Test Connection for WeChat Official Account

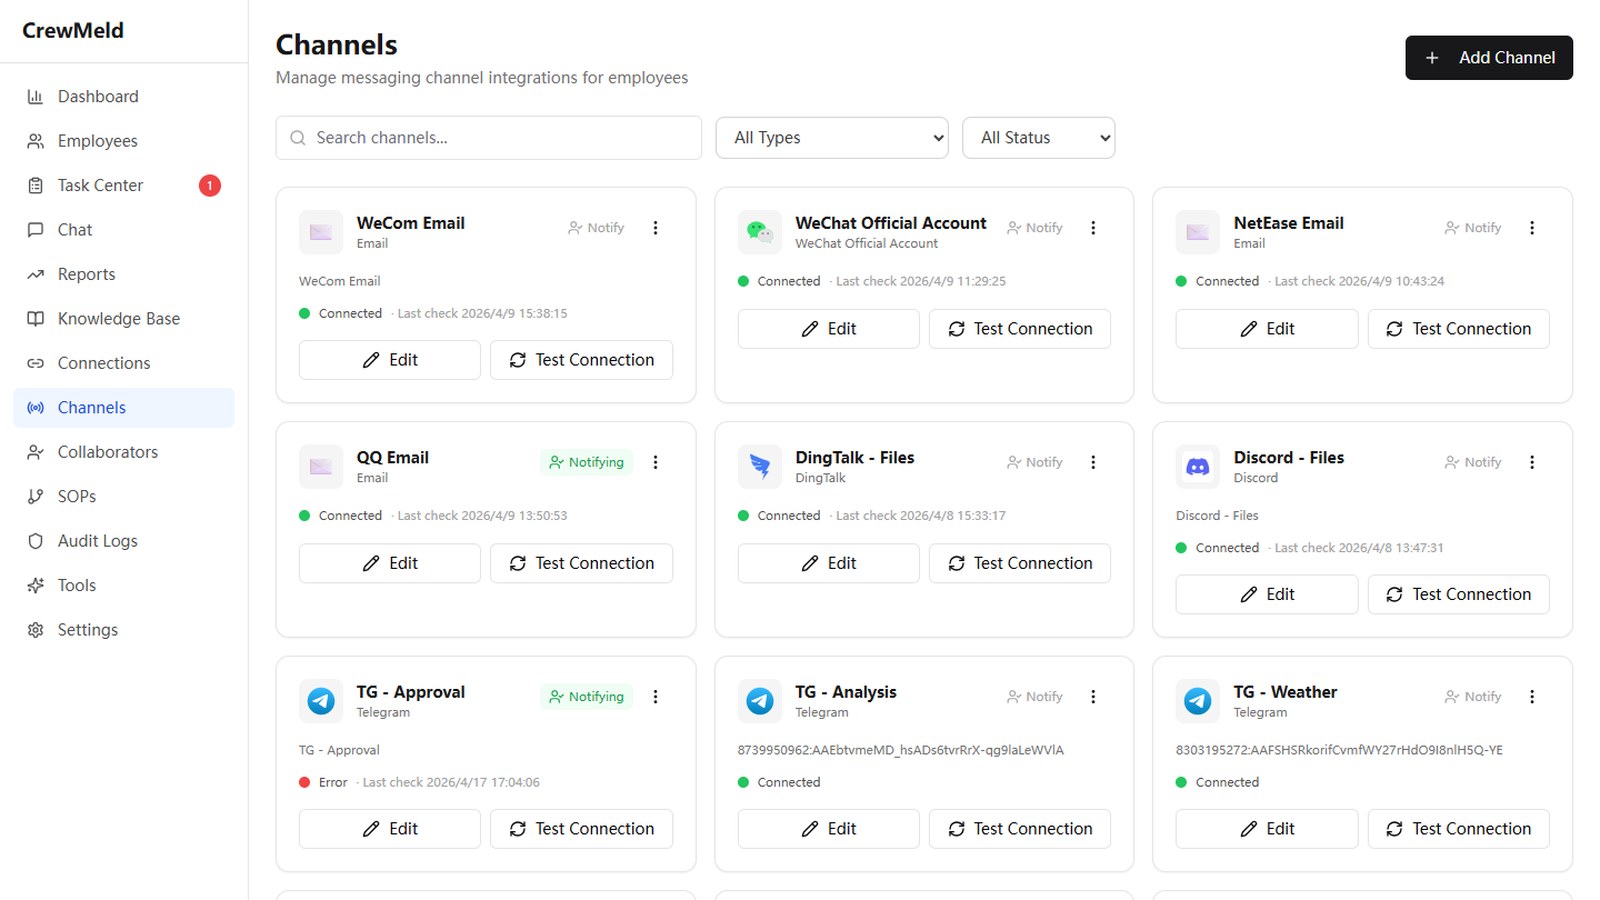pos(1020,329)
